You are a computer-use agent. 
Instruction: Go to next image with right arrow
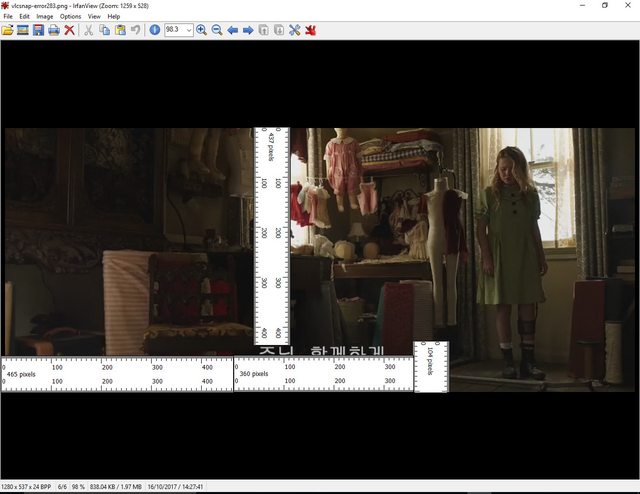coord(248,30)
